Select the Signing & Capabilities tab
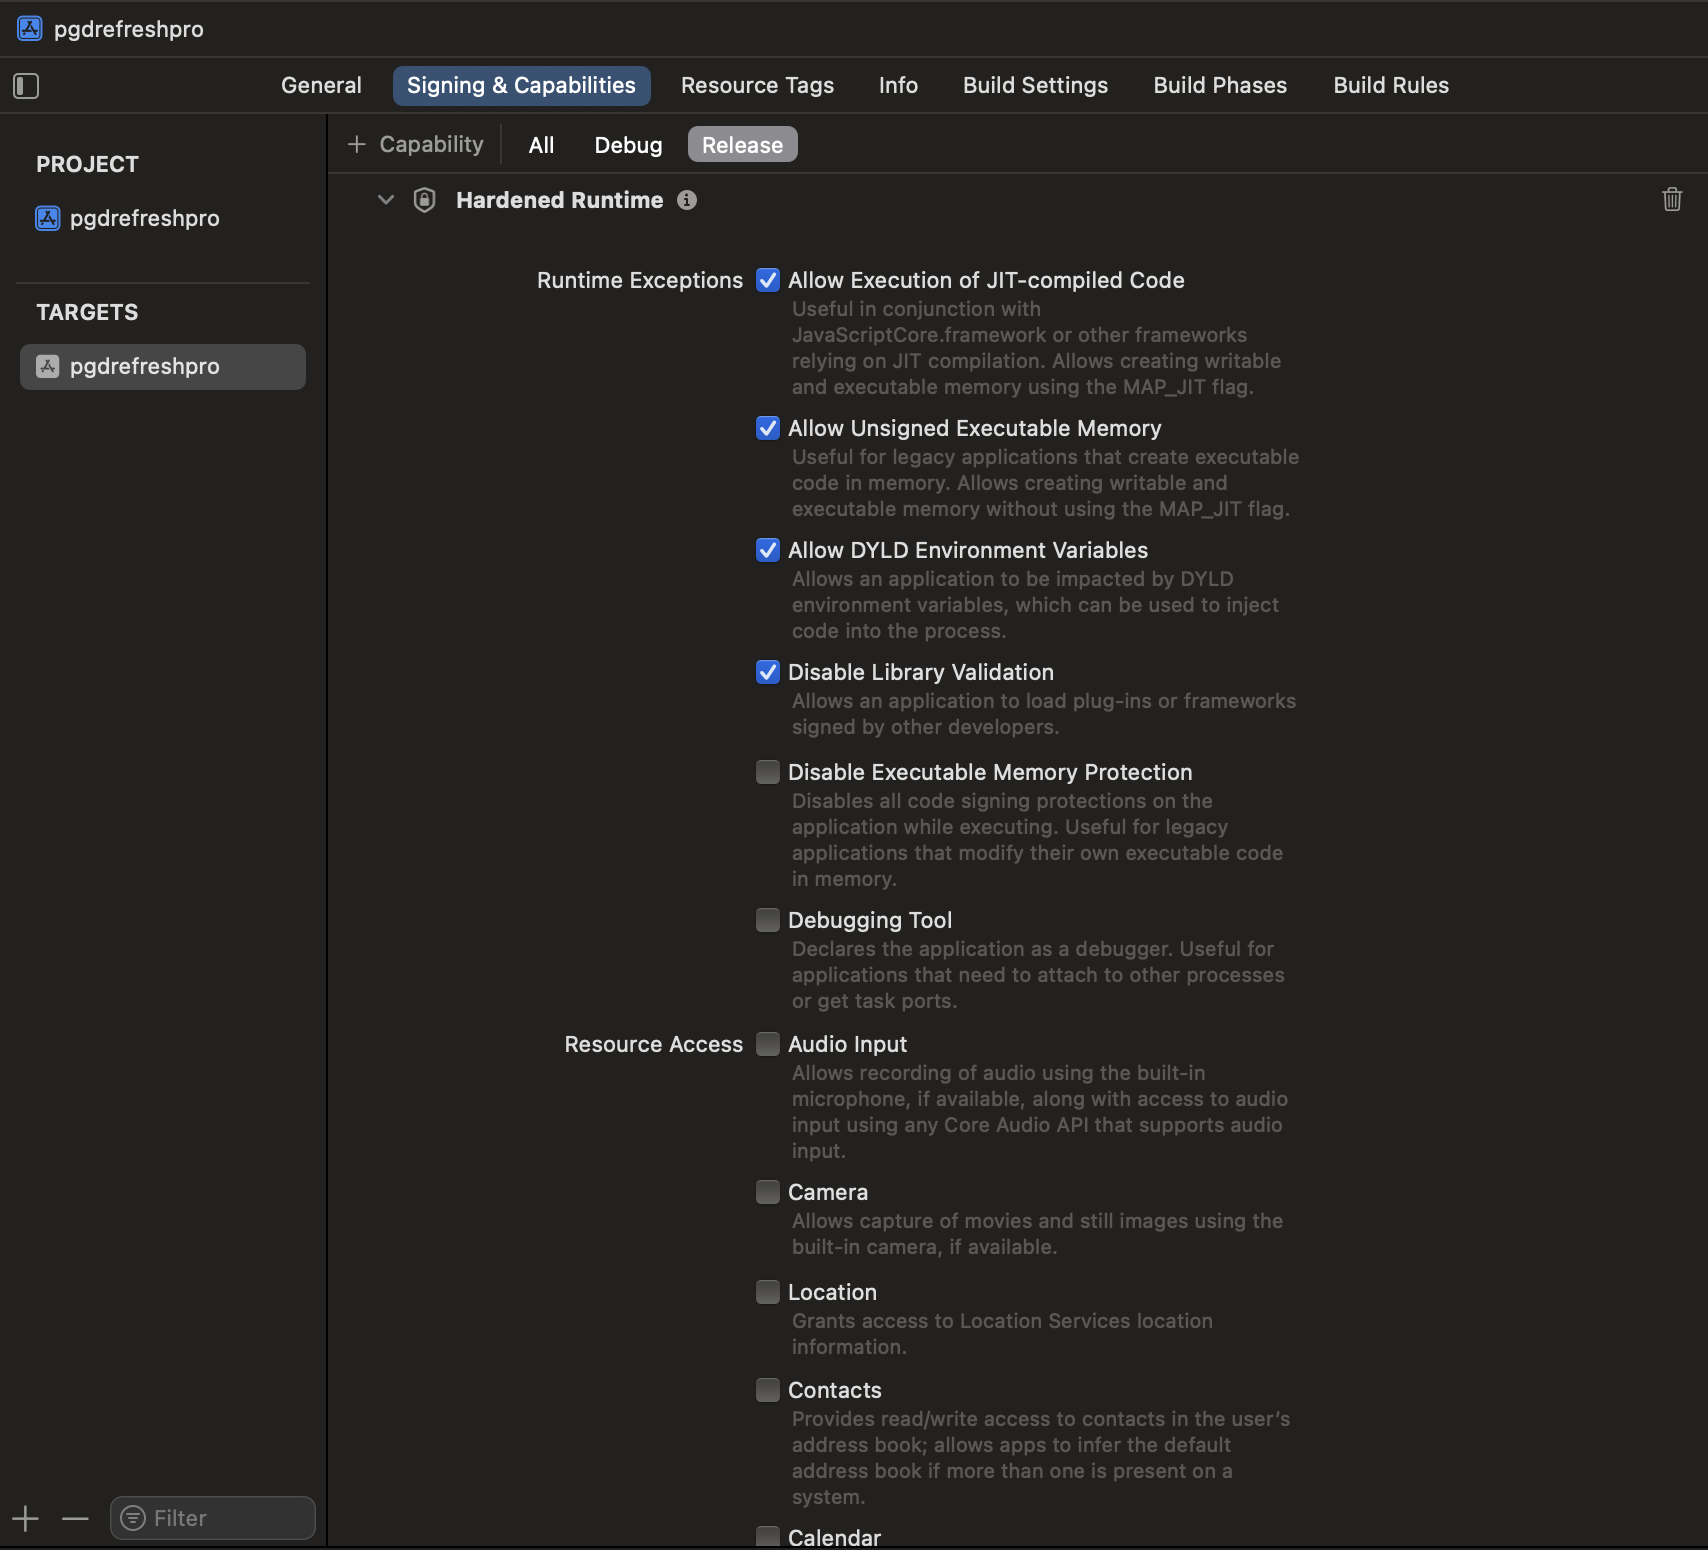This screenshot has width=1708, height=1550. (x=521, y=86)
